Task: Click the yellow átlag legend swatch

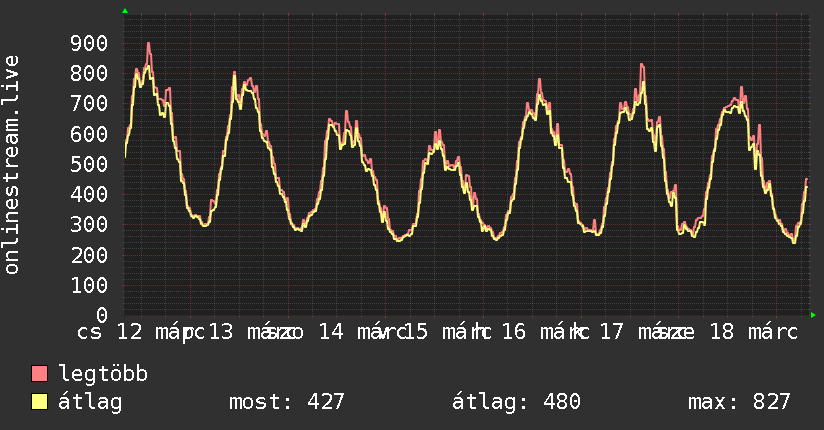Action: click(39, 402)
